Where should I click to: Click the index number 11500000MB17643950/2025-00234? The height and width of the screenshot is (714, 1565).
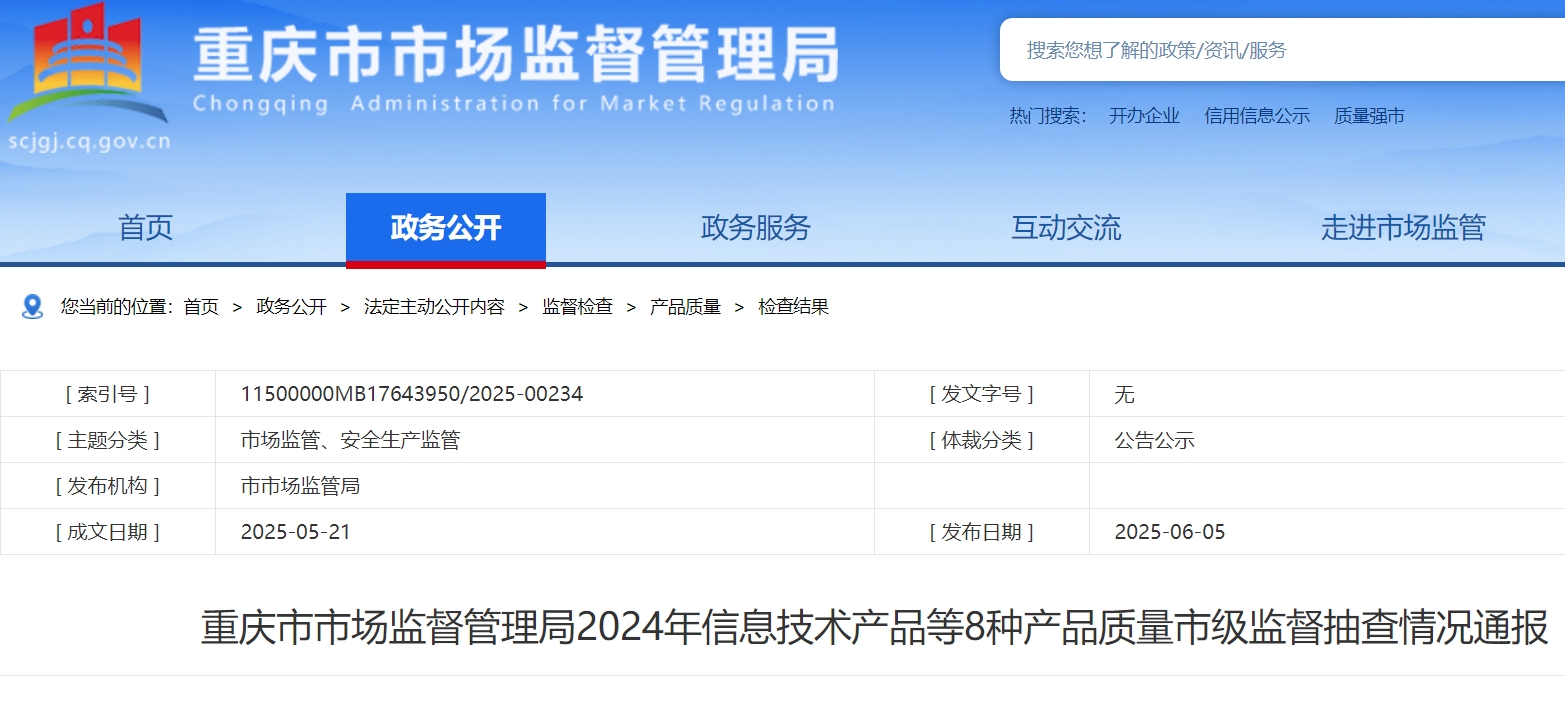(x=412, y=394)
